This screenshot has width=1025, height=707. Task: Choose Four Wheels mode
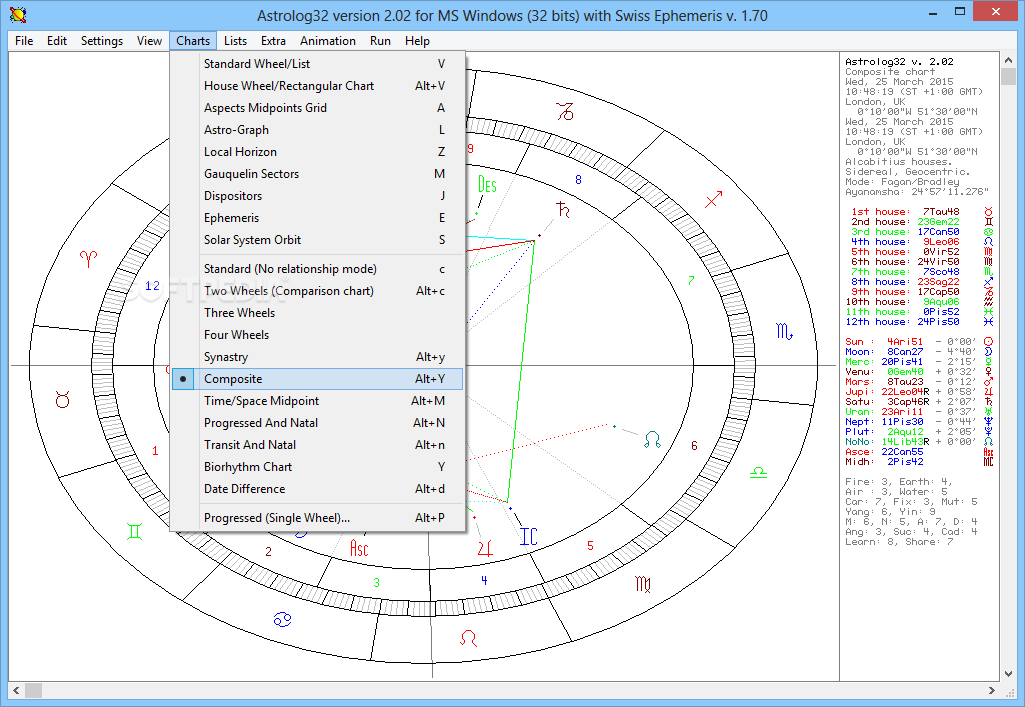coord(317,335)
